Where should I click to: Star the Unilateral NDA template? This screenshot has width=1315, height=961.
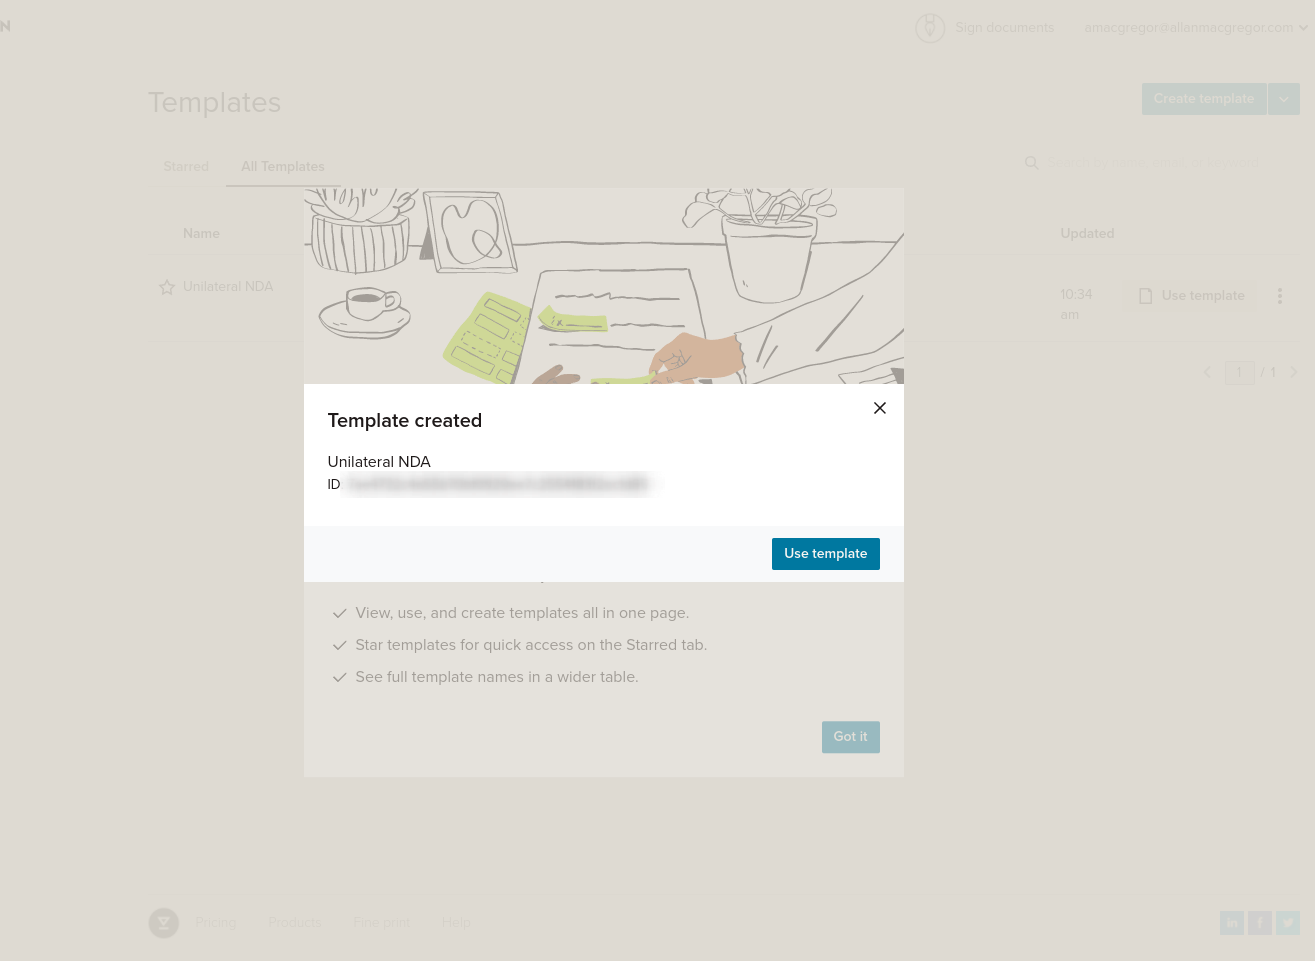point(167,287)
